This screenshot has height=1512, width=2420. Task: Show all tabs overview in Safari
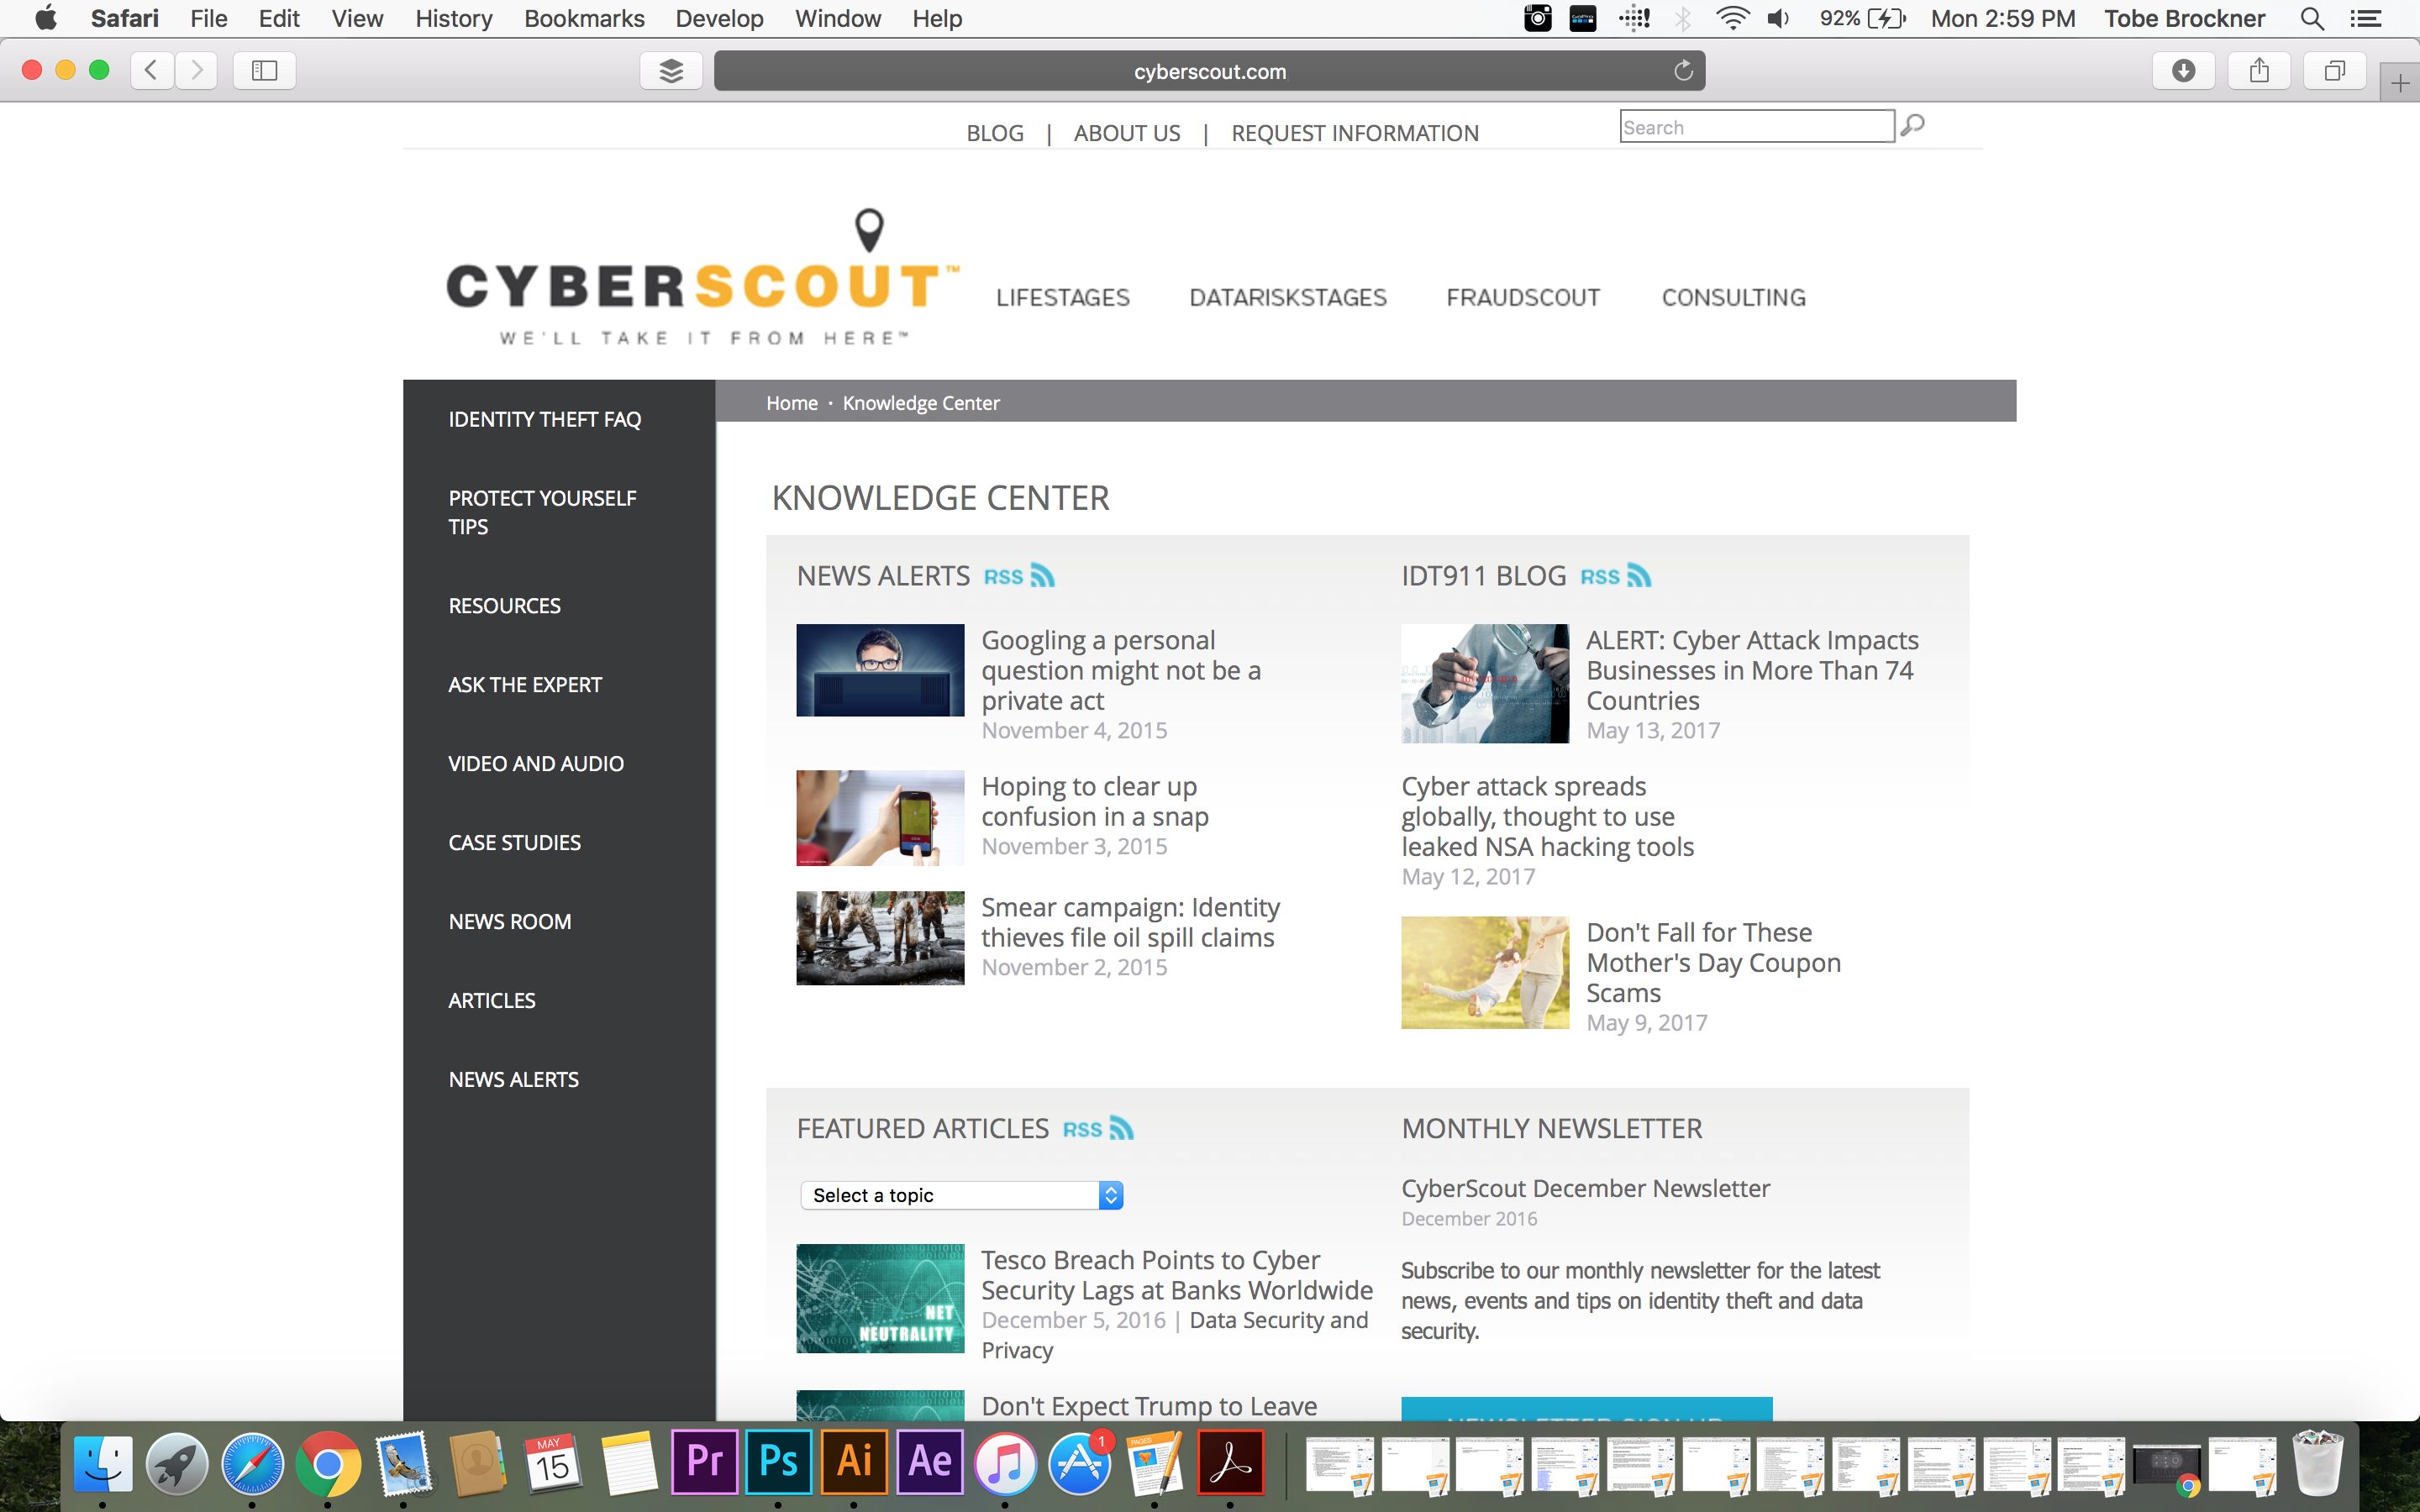[x=2335, y=70]
